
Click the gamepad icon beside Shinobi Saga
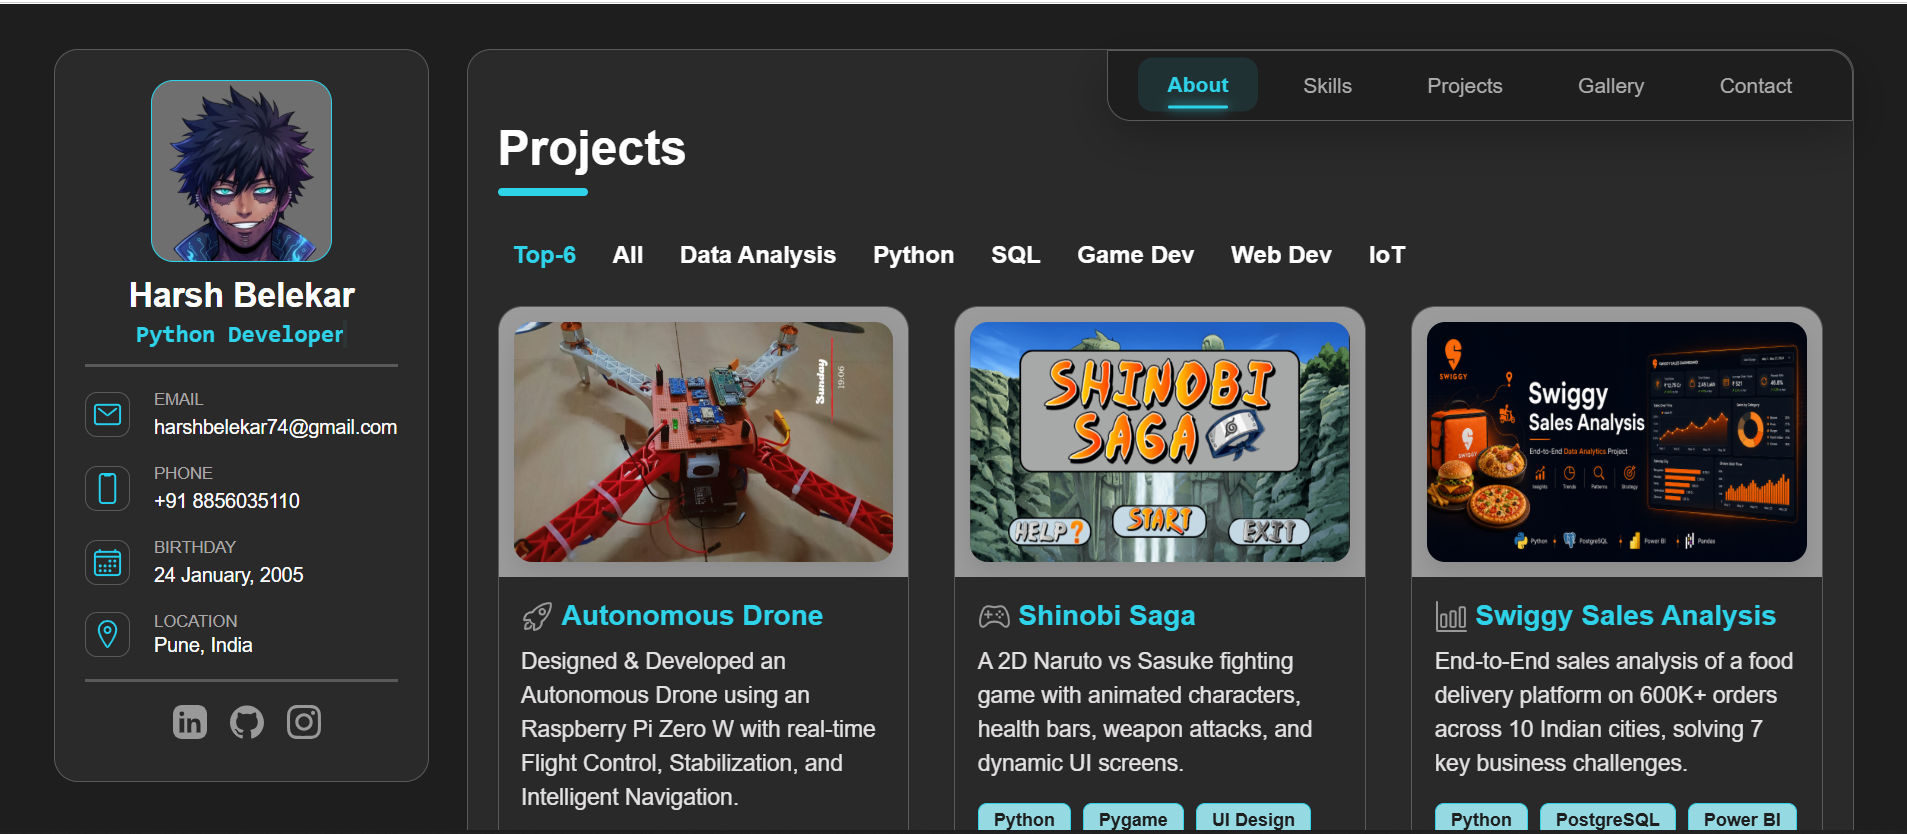[x=994, y=617]
